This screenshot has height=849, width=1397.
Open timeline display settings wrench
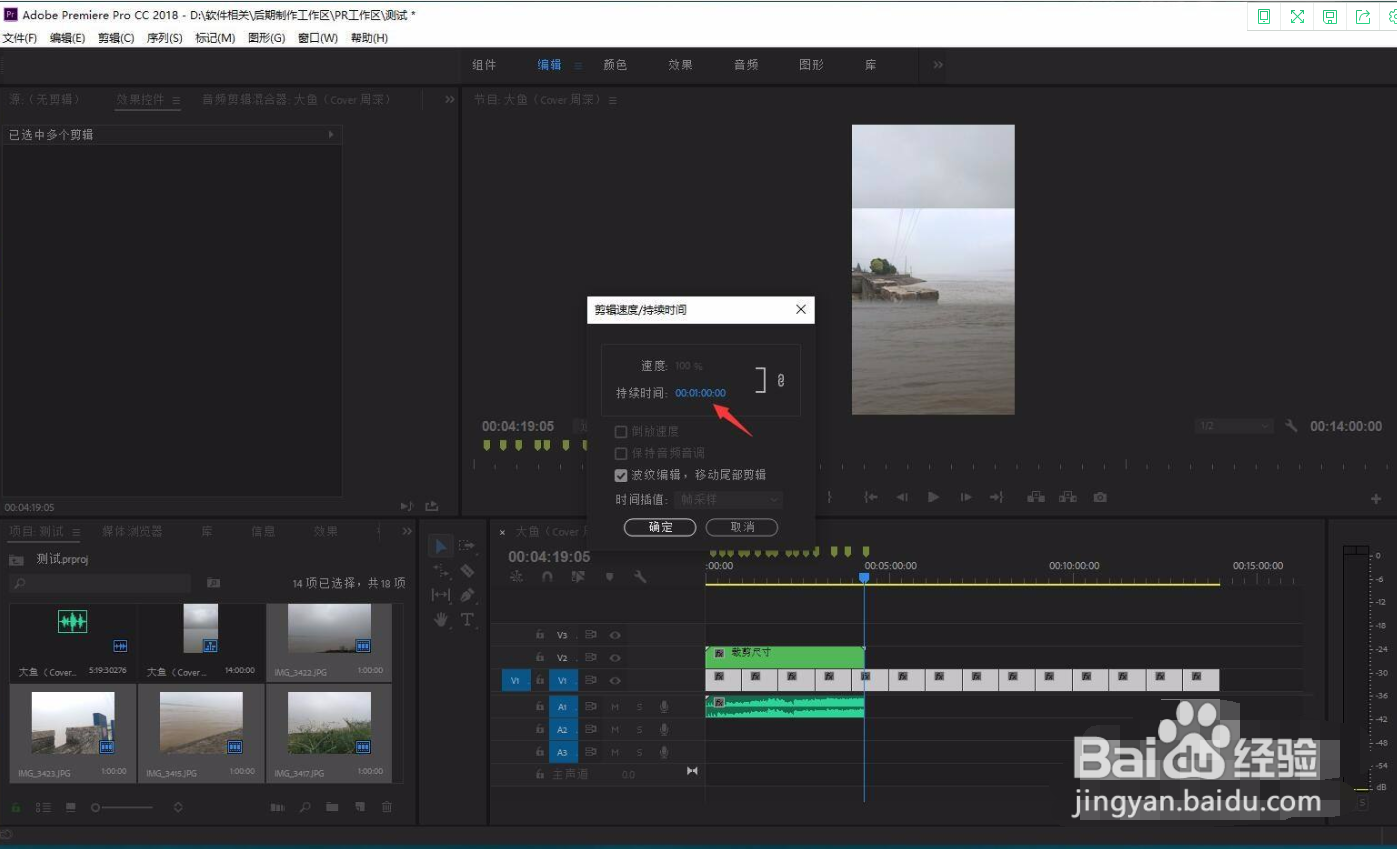point(640,577)
